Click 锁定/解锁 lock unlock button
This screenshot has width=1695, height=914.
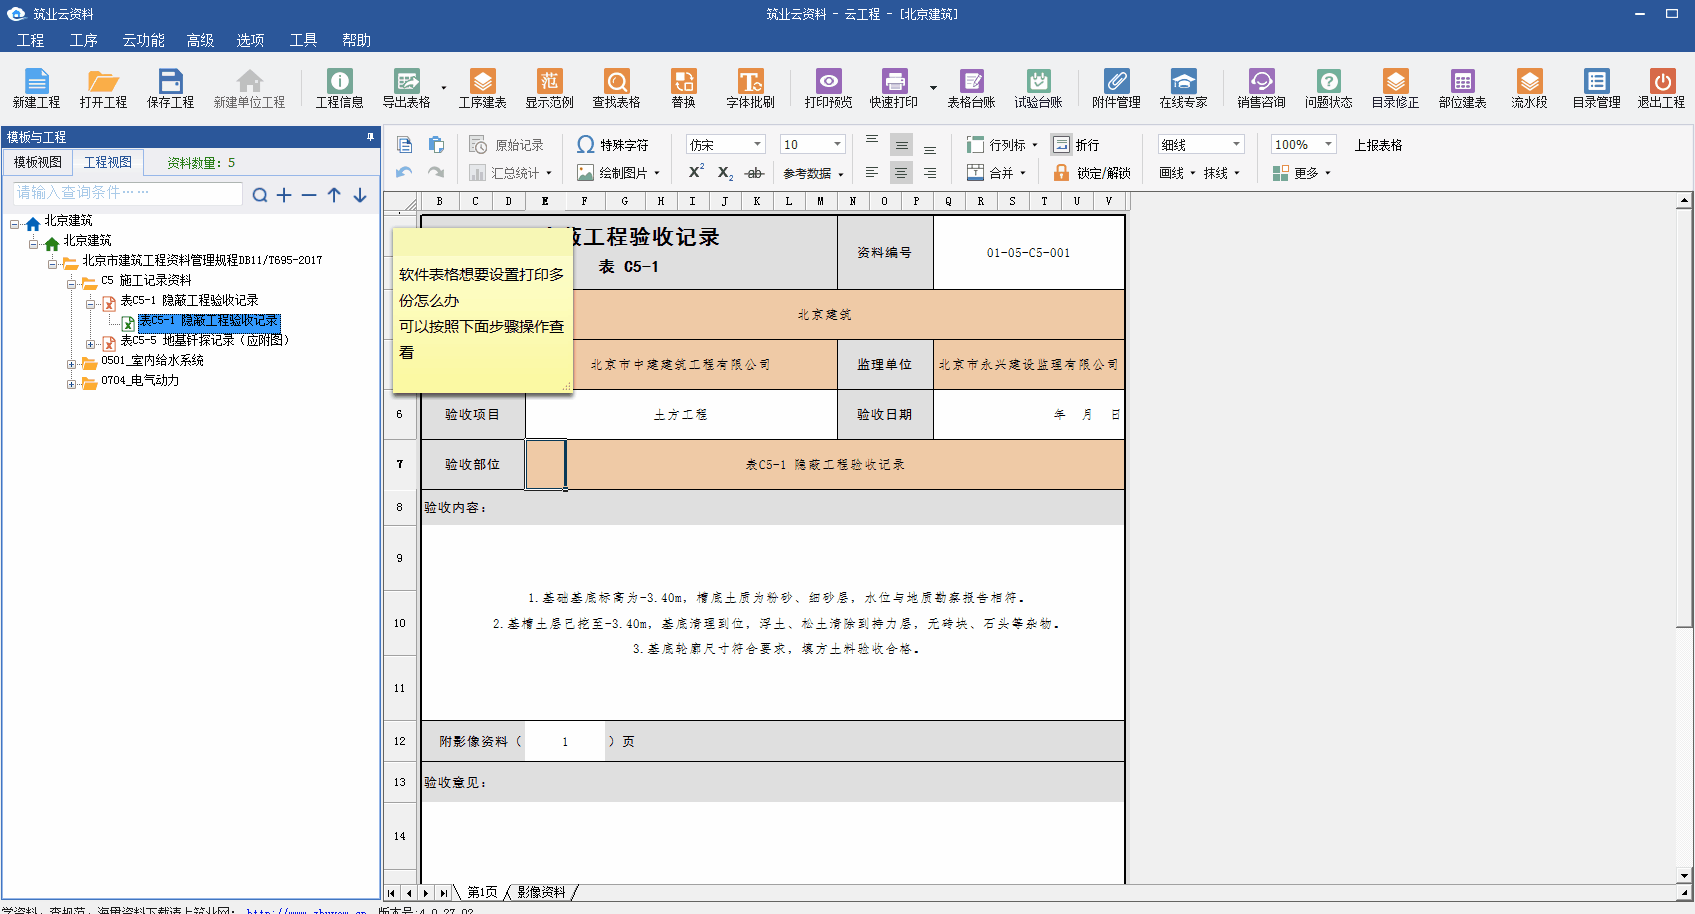tap(1092, 173)
